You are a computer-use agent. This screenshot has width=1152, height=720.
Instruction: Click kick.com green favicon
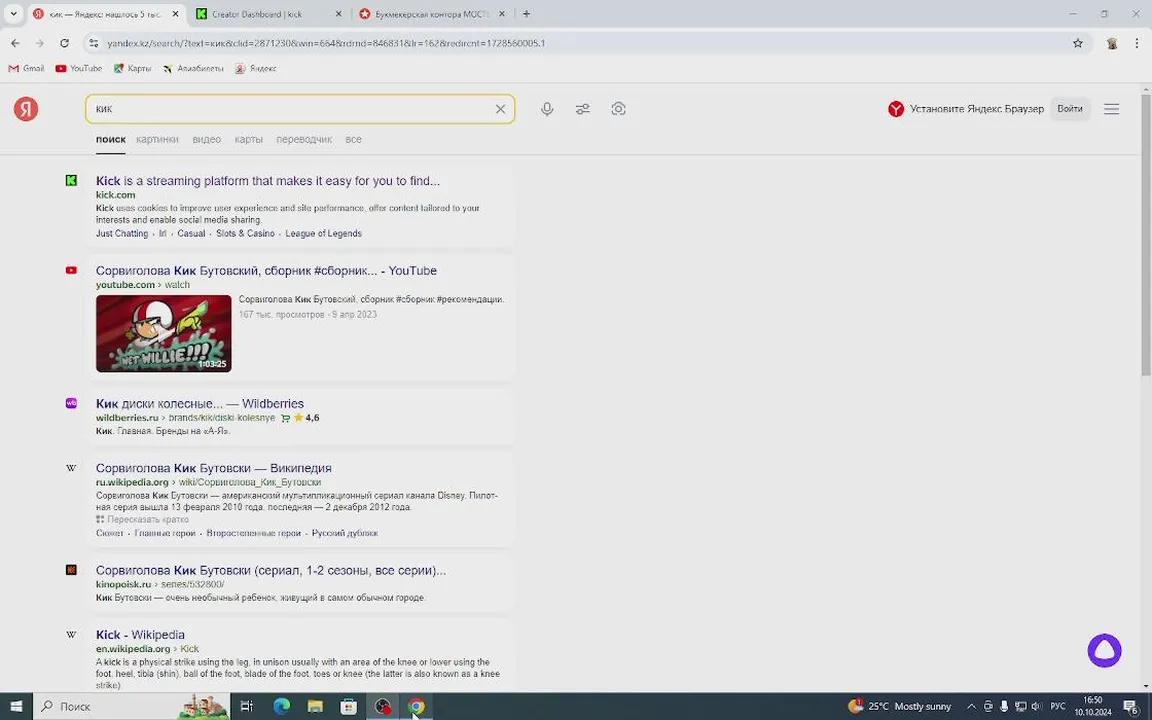tap(71, 181)
